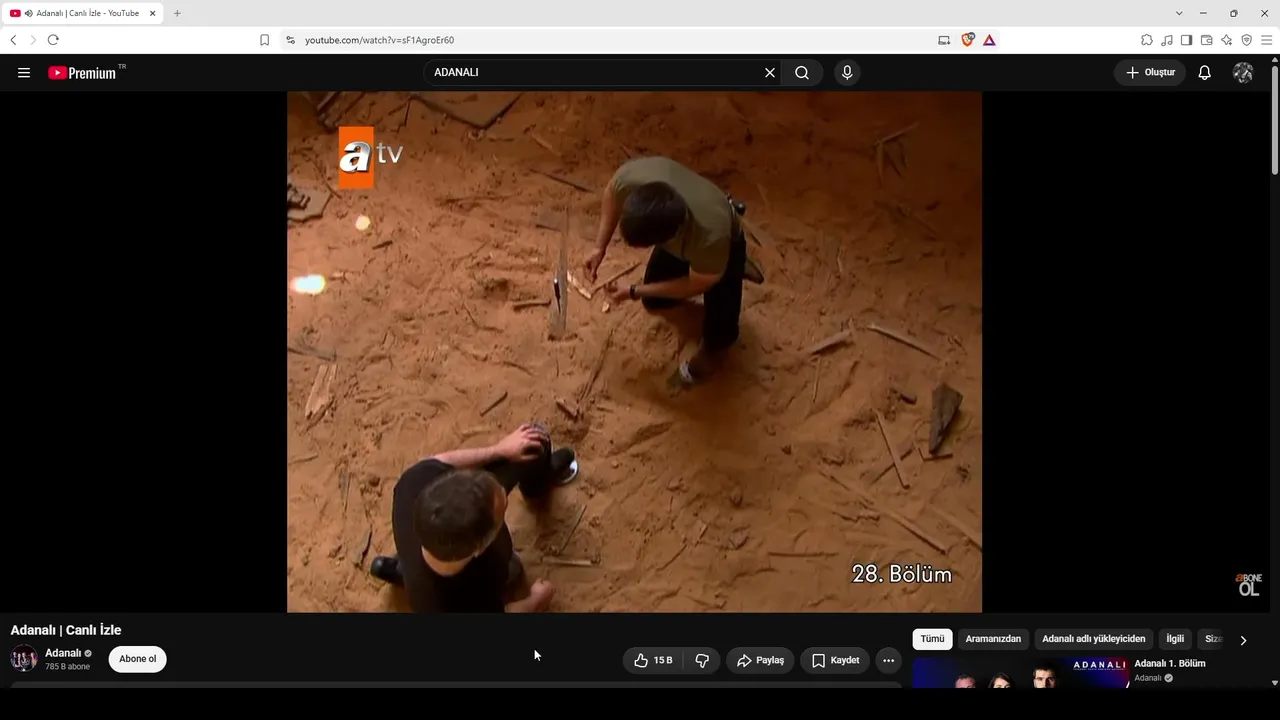Select the Aramanızdan filter chip

pos(993,639)
